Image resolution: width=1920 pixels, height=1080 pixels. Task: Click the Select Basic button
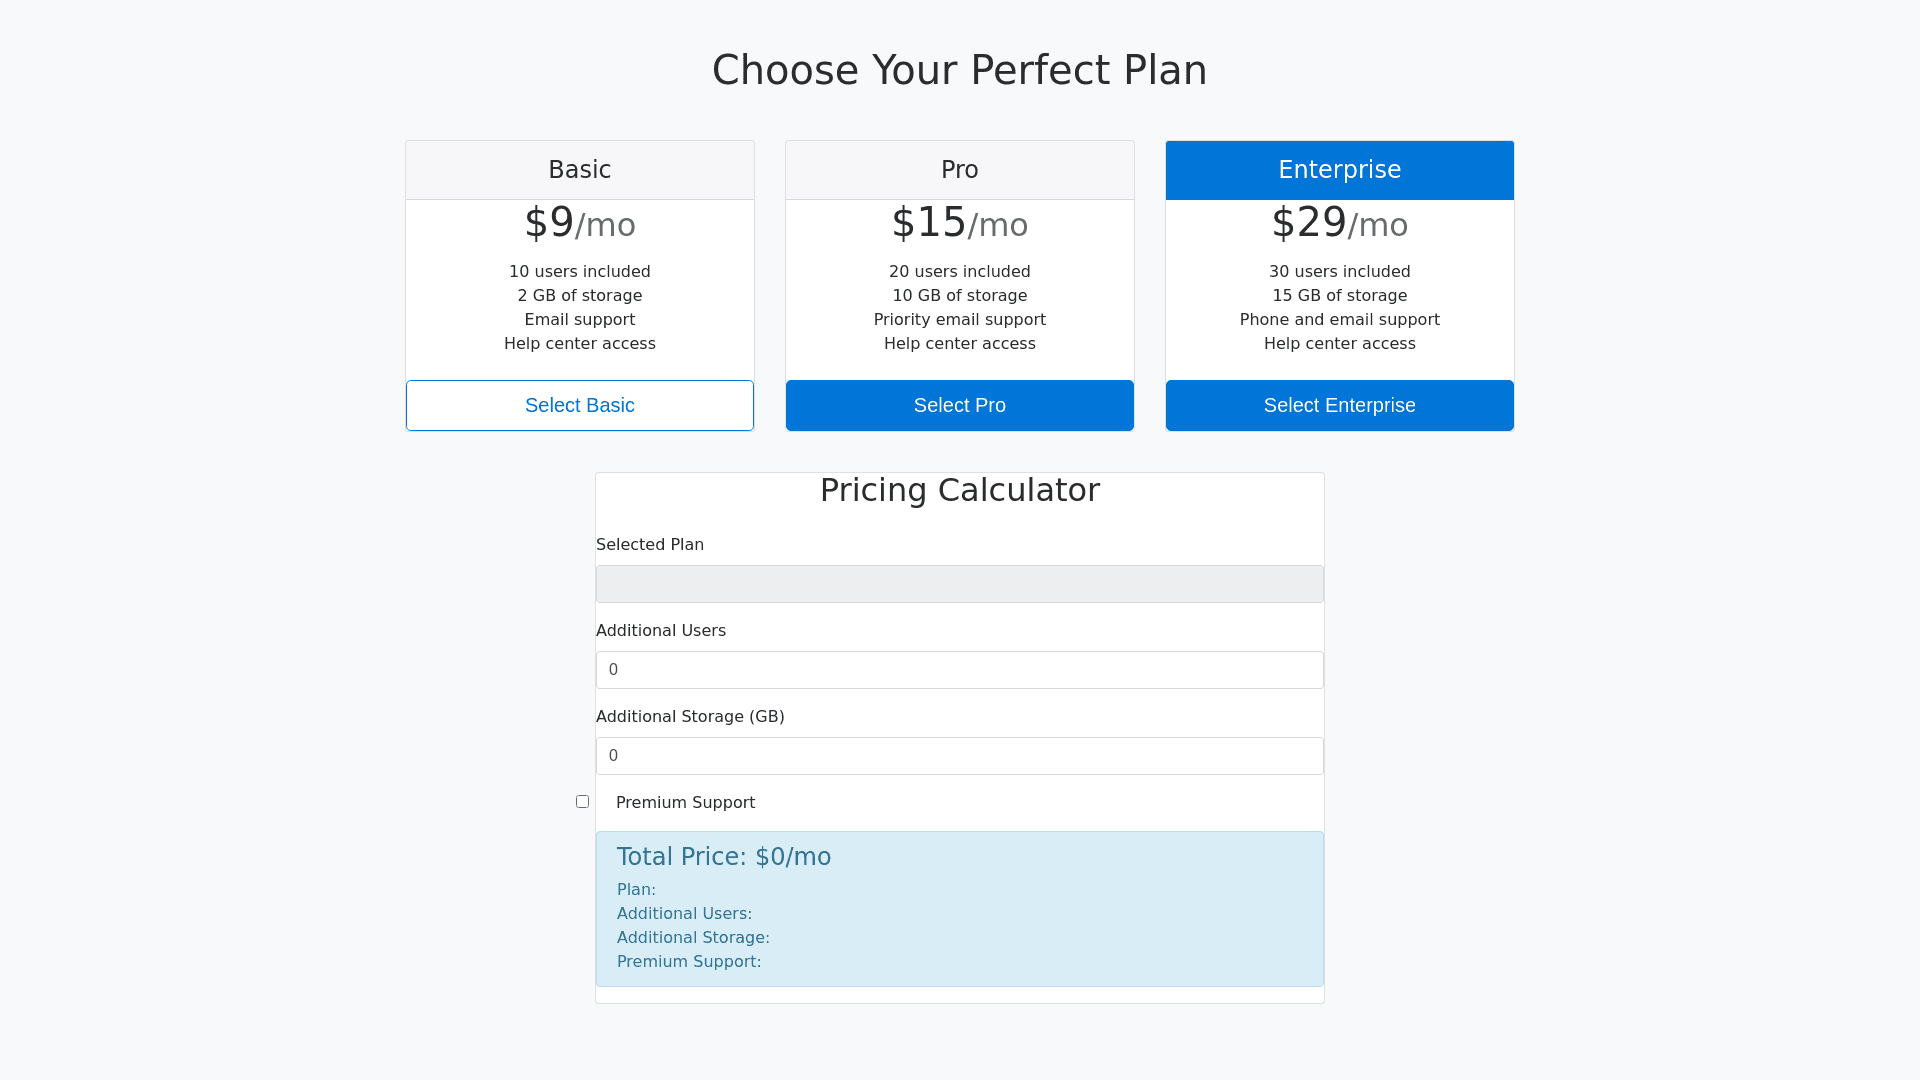[580, 405]
